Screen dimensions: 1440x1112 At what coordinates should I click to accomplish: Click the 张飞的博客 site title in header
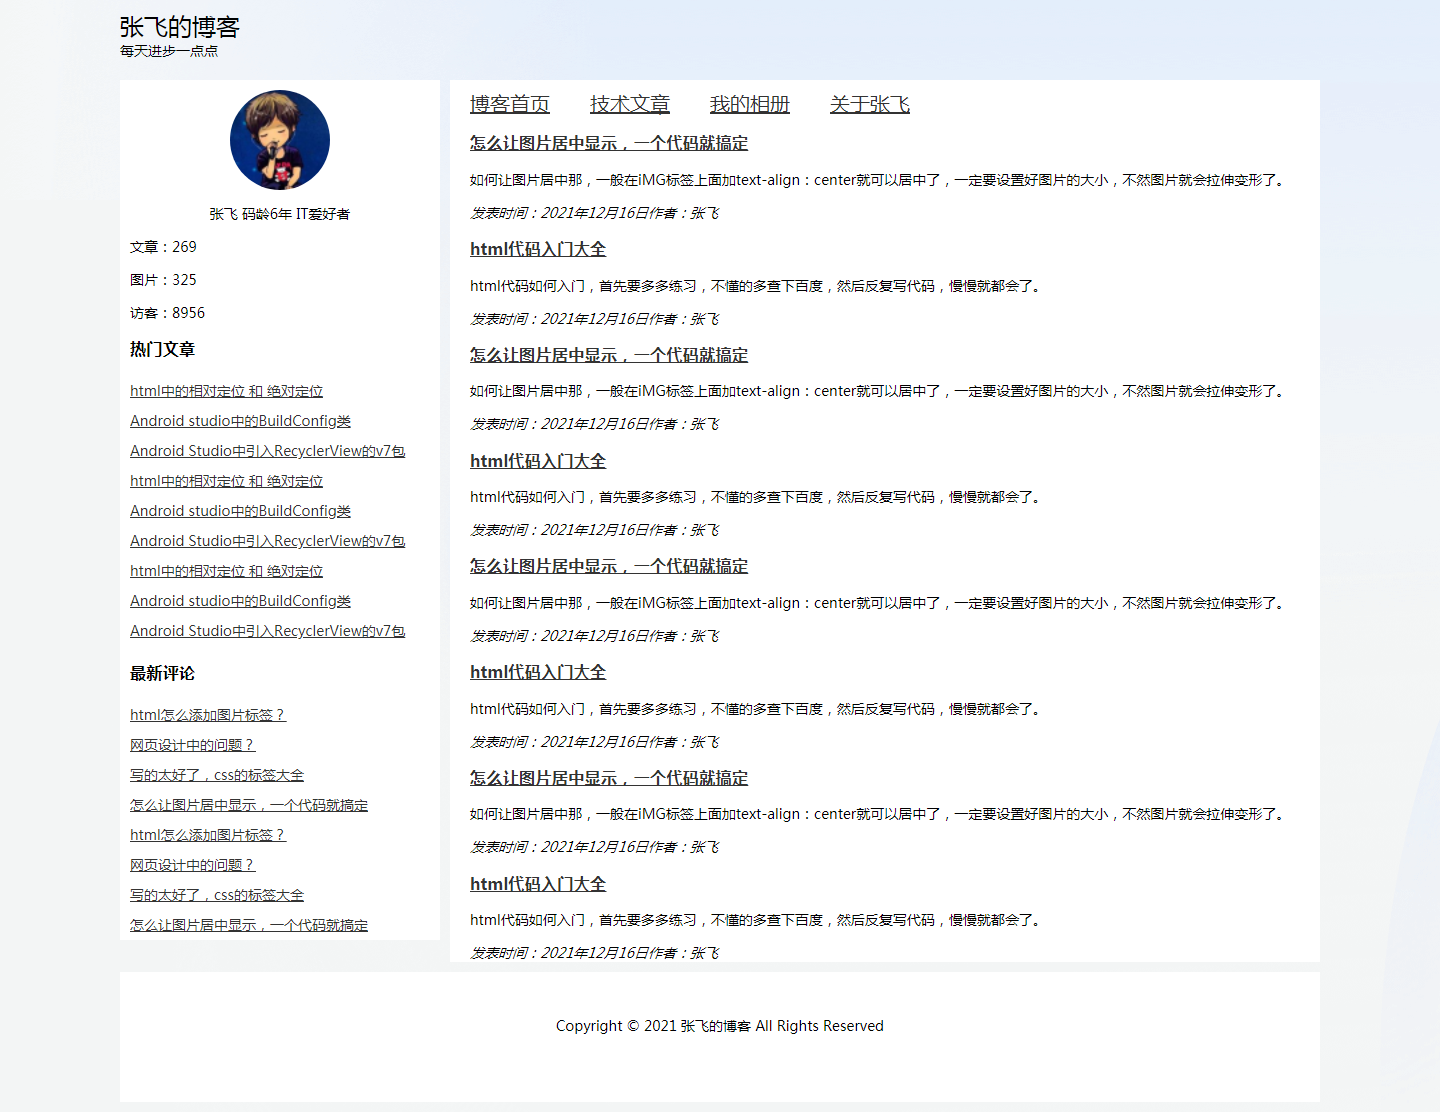180,27
